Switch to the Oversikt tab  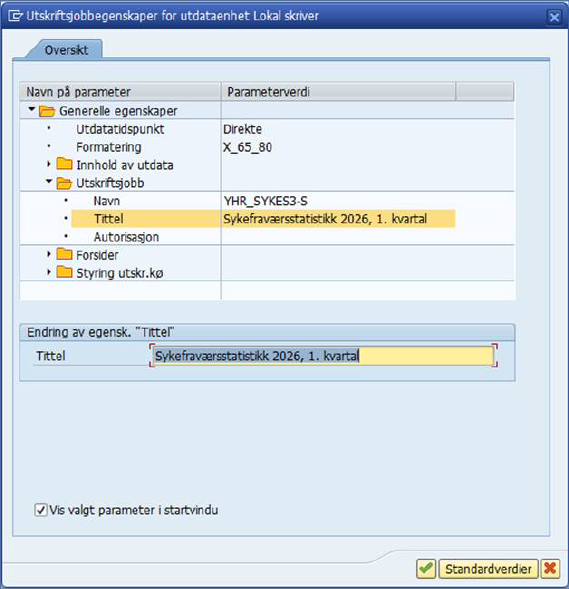(66, 50)
